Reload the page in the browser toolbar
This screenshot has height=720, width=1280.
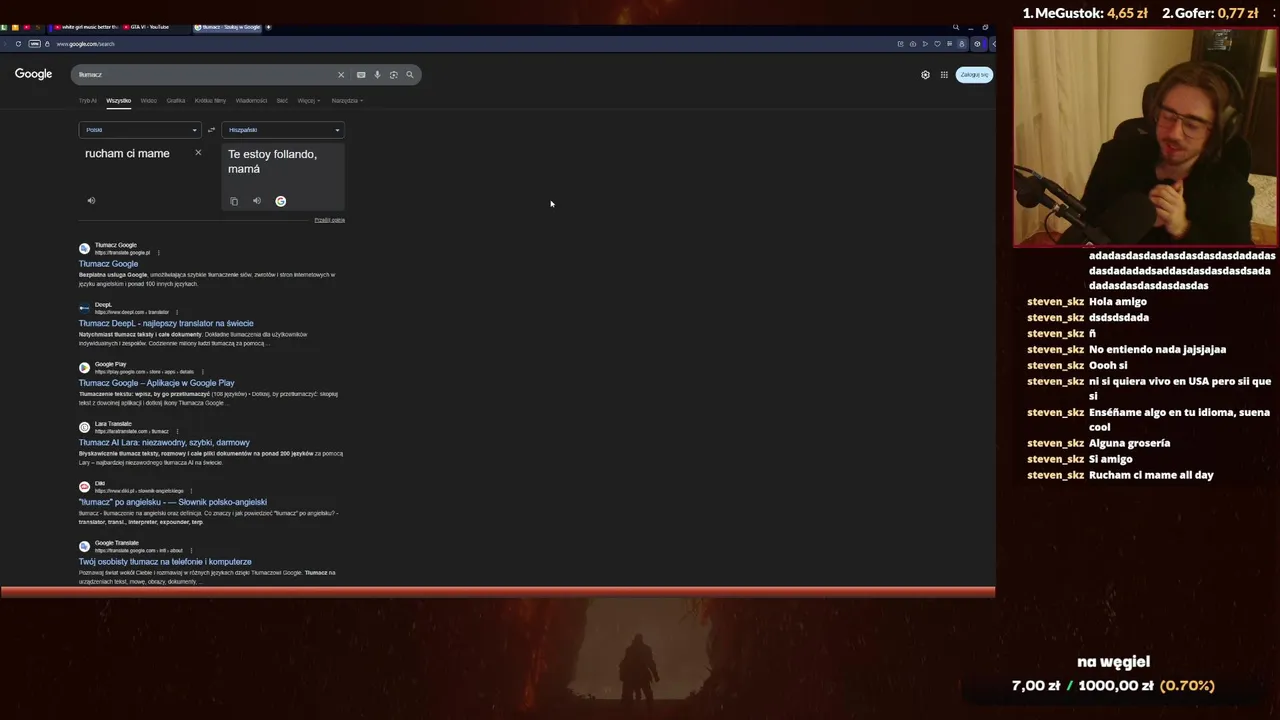click(x=18, y=44)
